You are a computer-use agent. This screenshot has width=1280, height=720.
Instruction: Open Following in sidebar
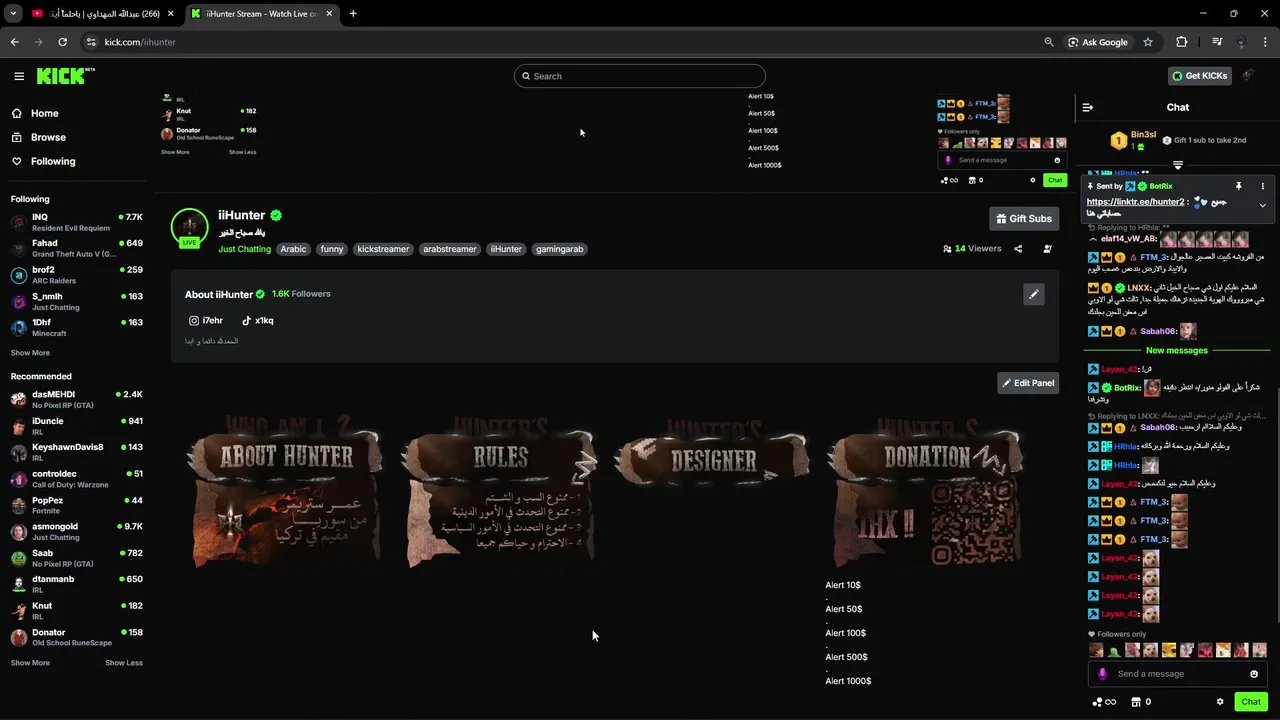[52, 161]
